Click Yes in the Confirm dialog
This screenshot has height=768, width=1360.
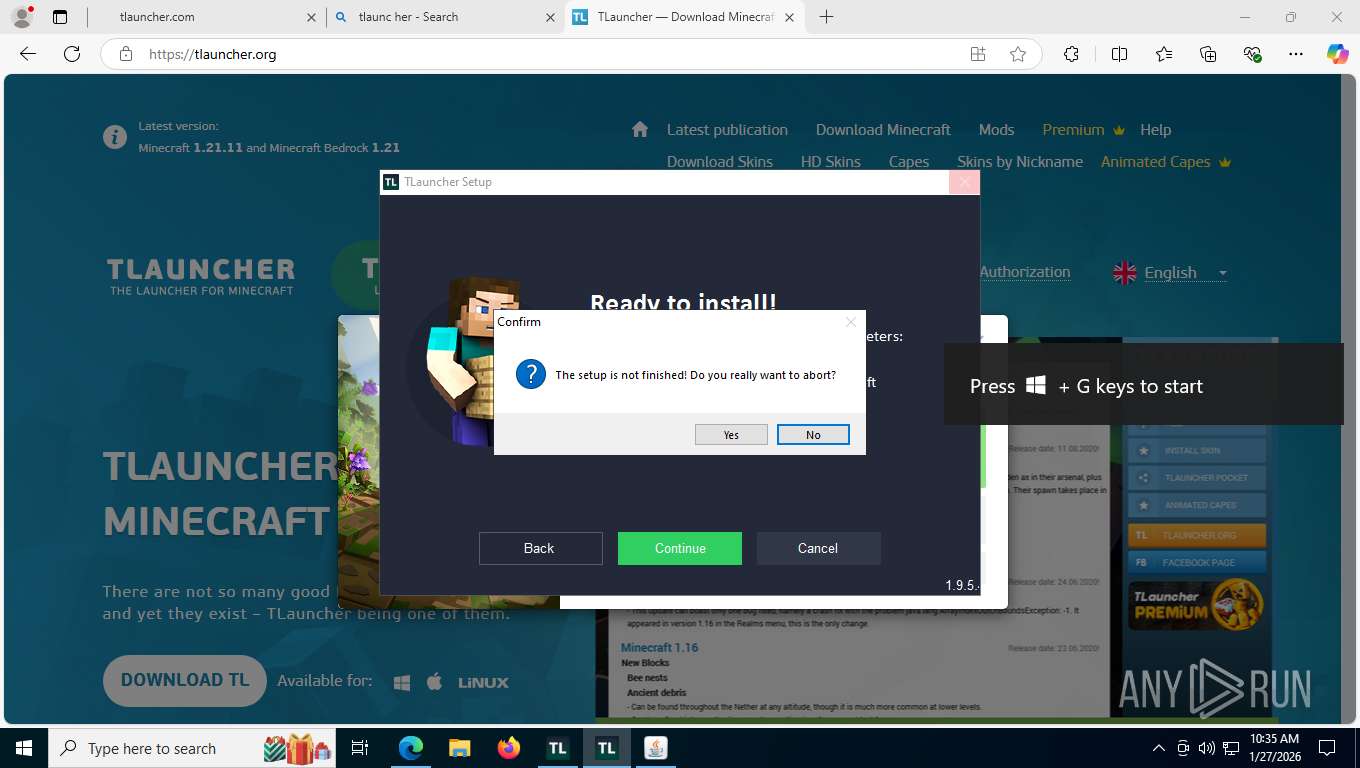[731, 435]
